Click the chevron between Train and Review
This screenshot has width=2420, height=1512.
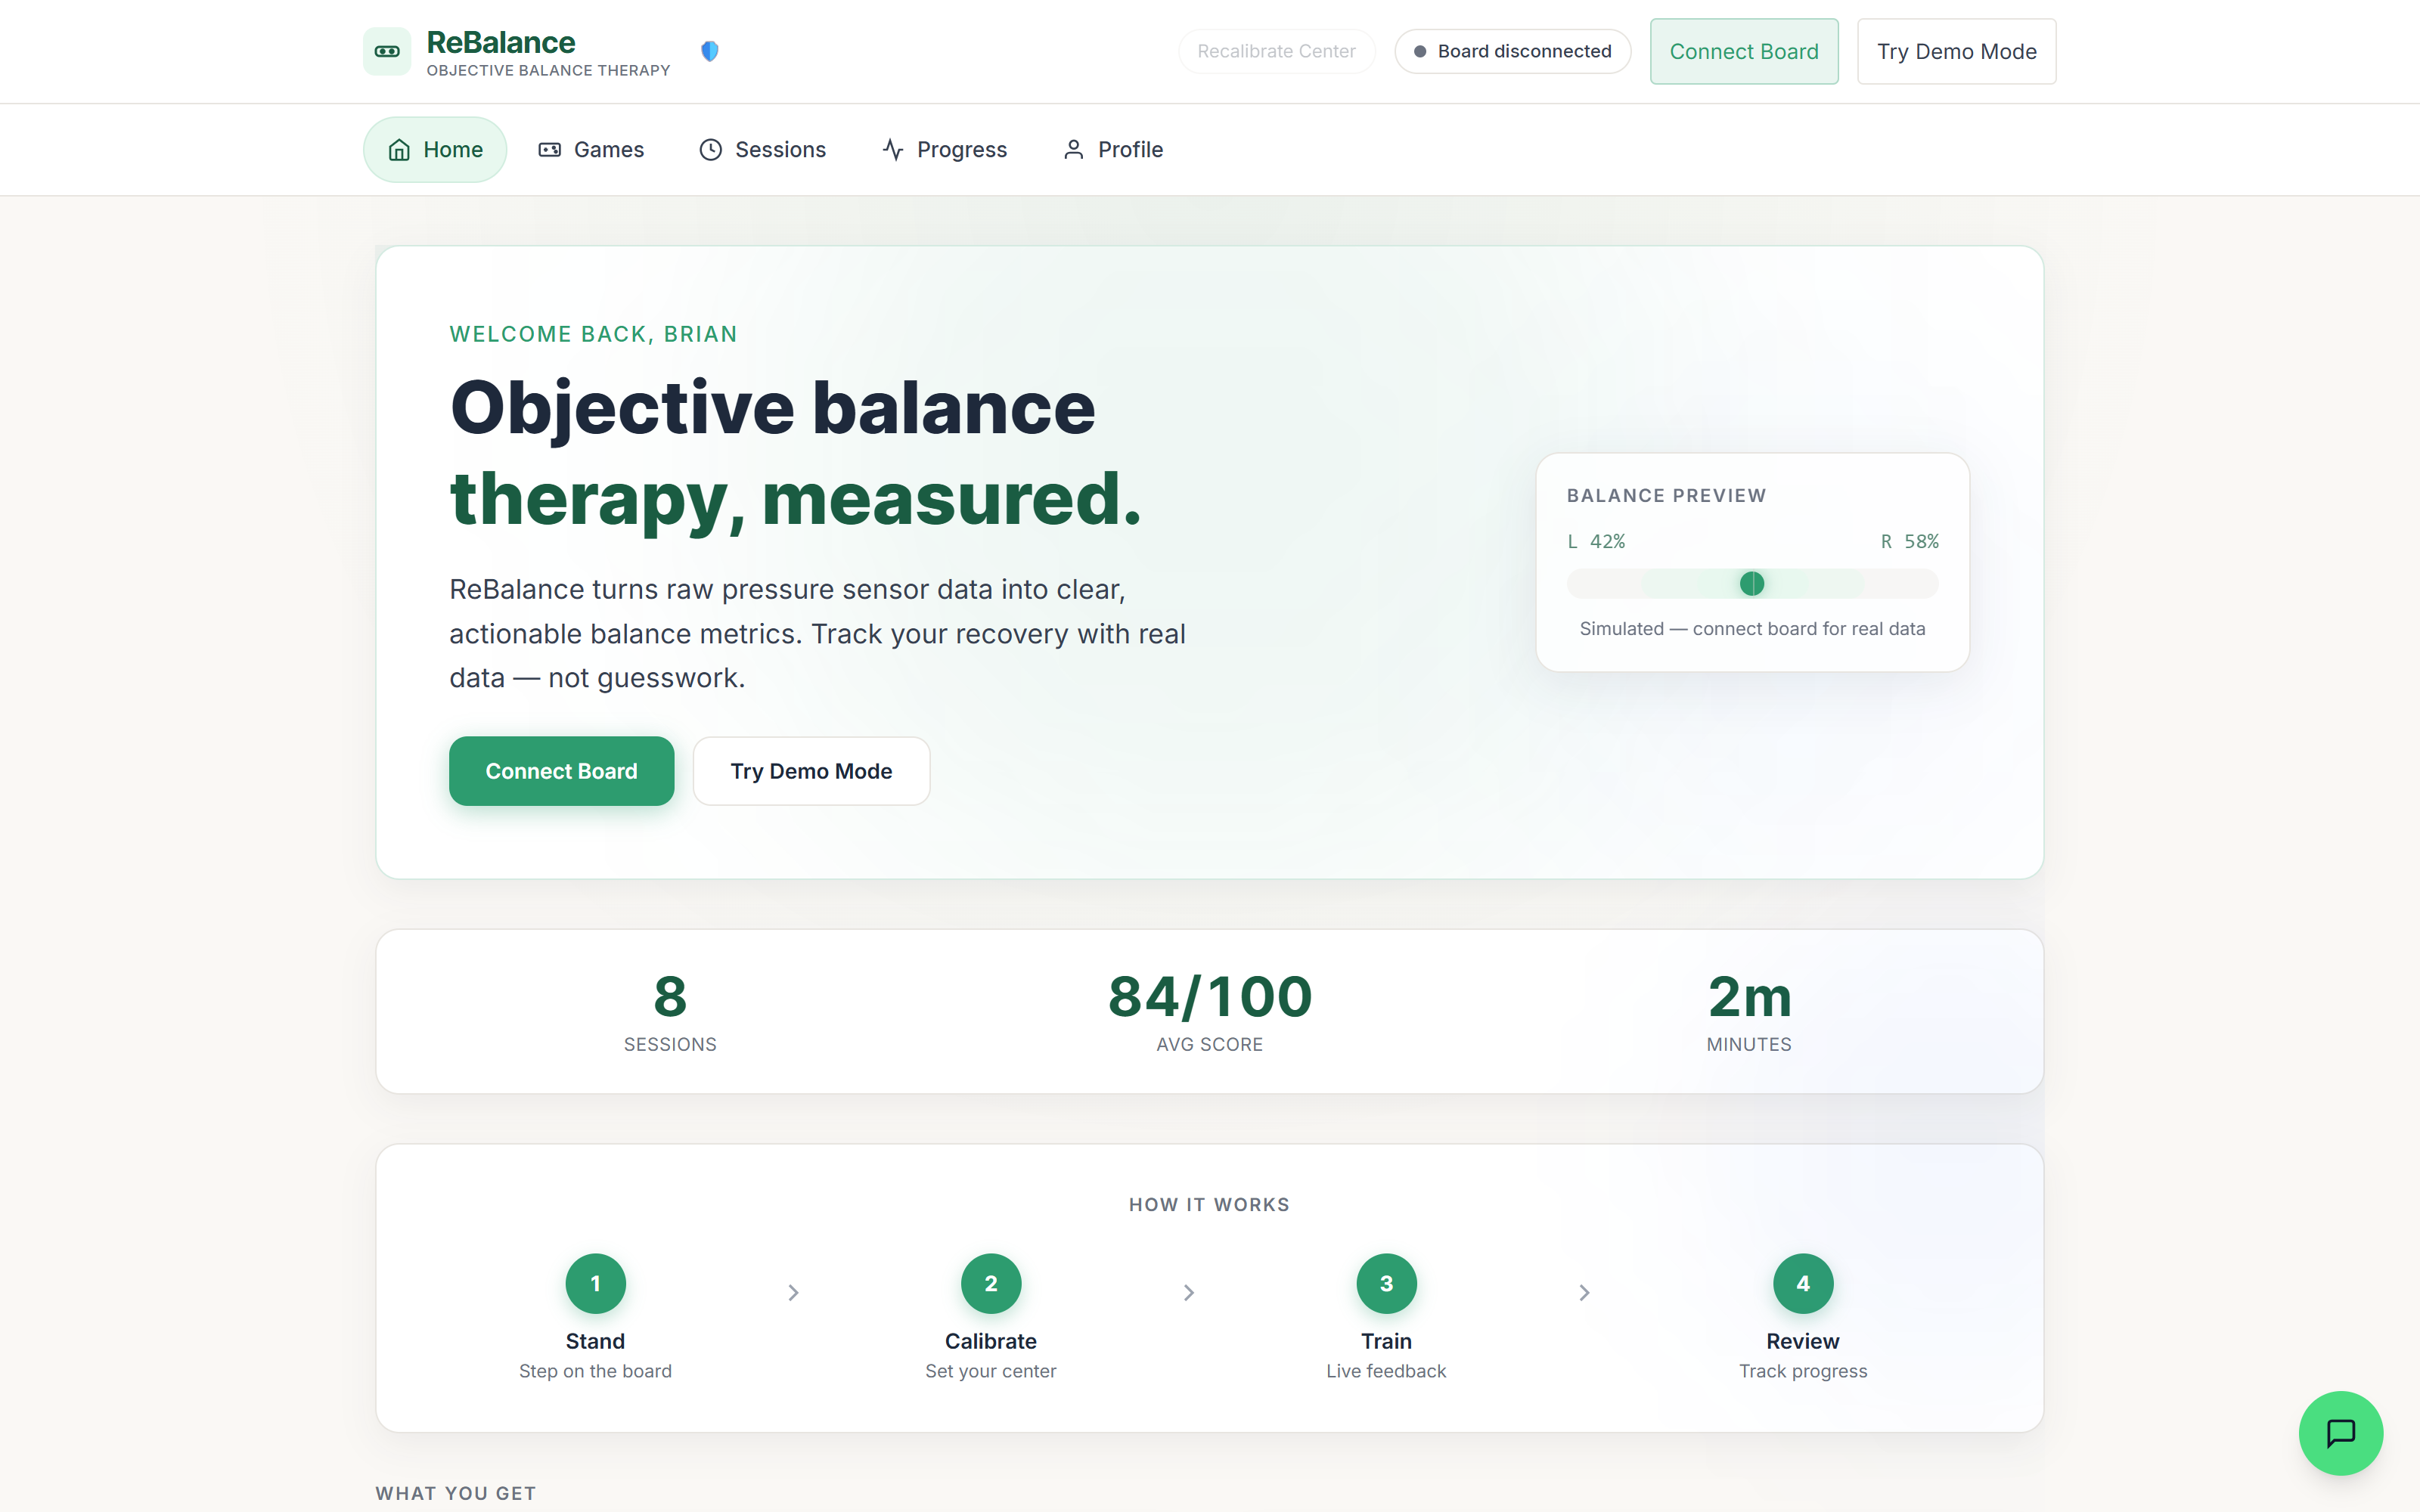point(1584,1293)
